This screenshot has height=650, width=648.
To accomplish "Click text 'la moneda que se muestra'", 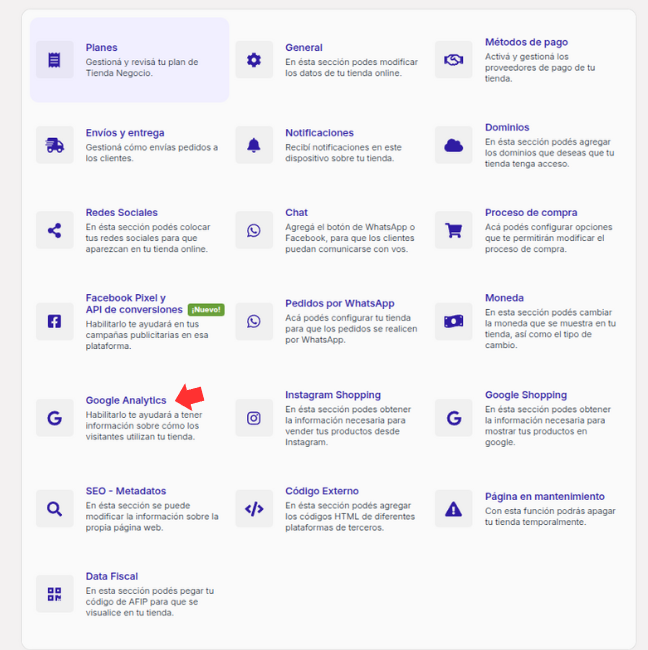I will coord(536,323).
